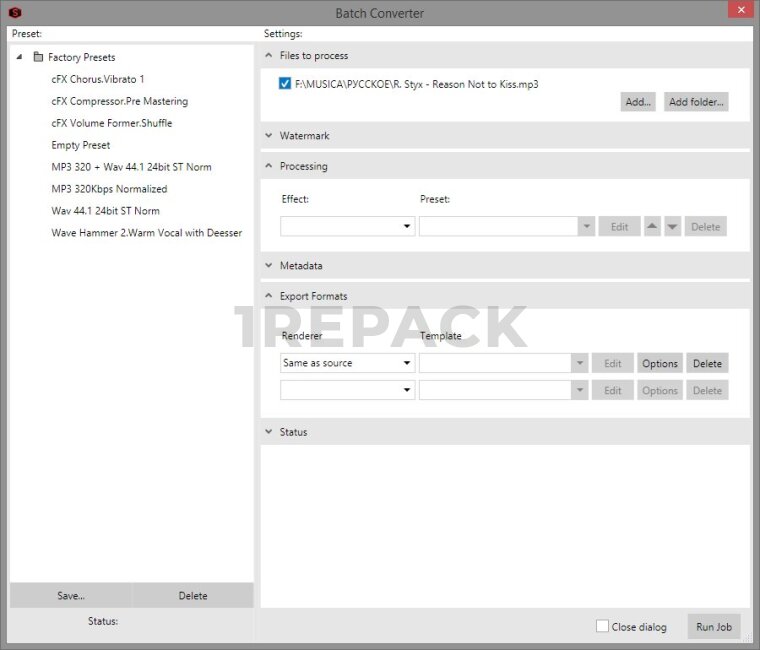Collapse the Export Formats section
Screen dimensions: 760x650
pos(269,296)
